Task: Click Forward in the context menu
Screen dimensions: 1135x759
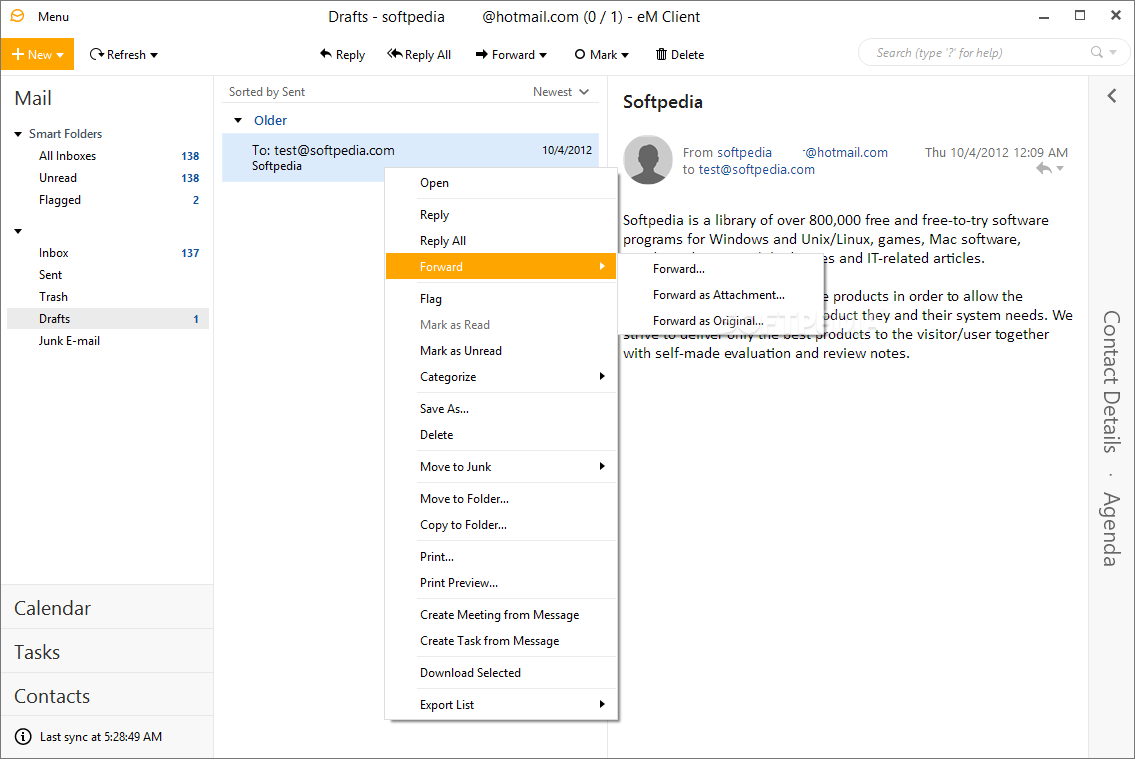Action: [x=501, y=266]
